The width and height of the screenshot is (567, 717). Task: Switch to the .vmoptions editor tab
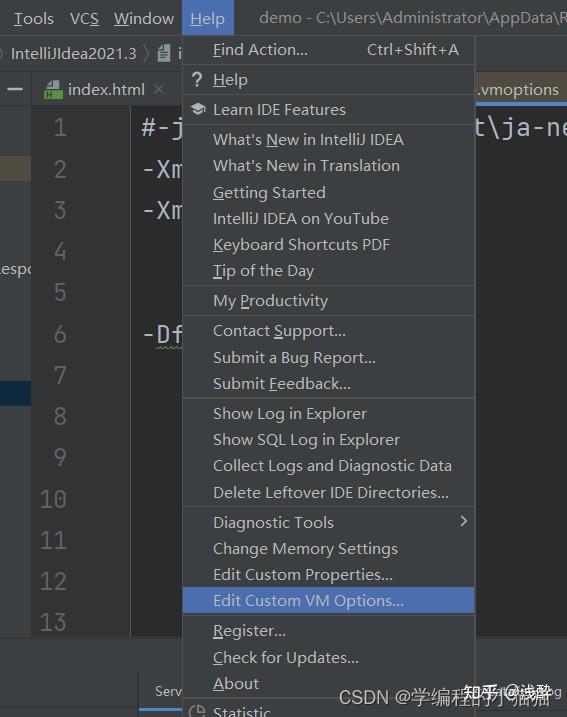520,90
